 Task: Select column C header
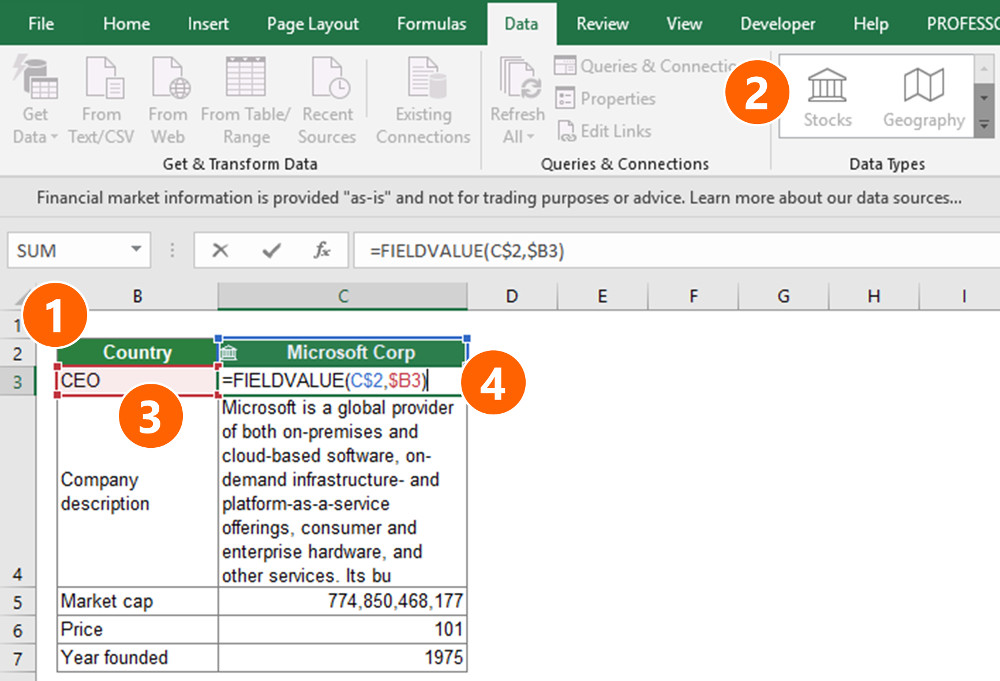(342, 297)
